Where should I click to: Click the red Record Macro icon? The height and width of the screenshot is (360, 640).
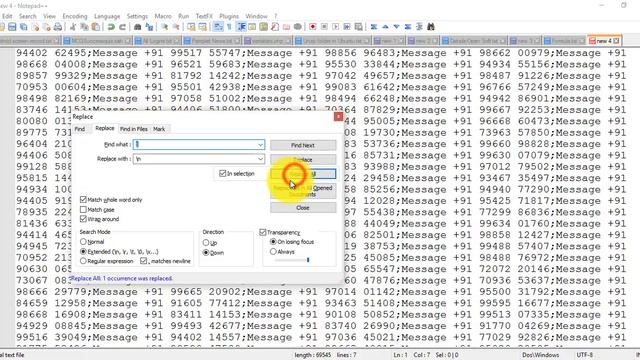pos(313,27)
